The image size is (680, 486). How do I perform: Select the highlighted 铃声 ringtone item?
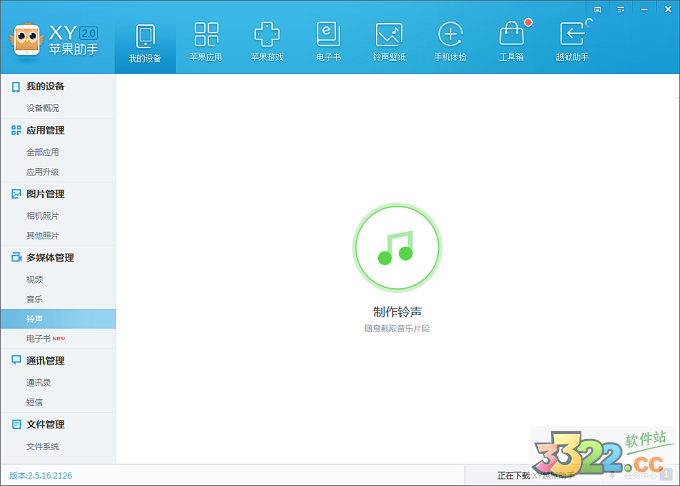point(58,319)
